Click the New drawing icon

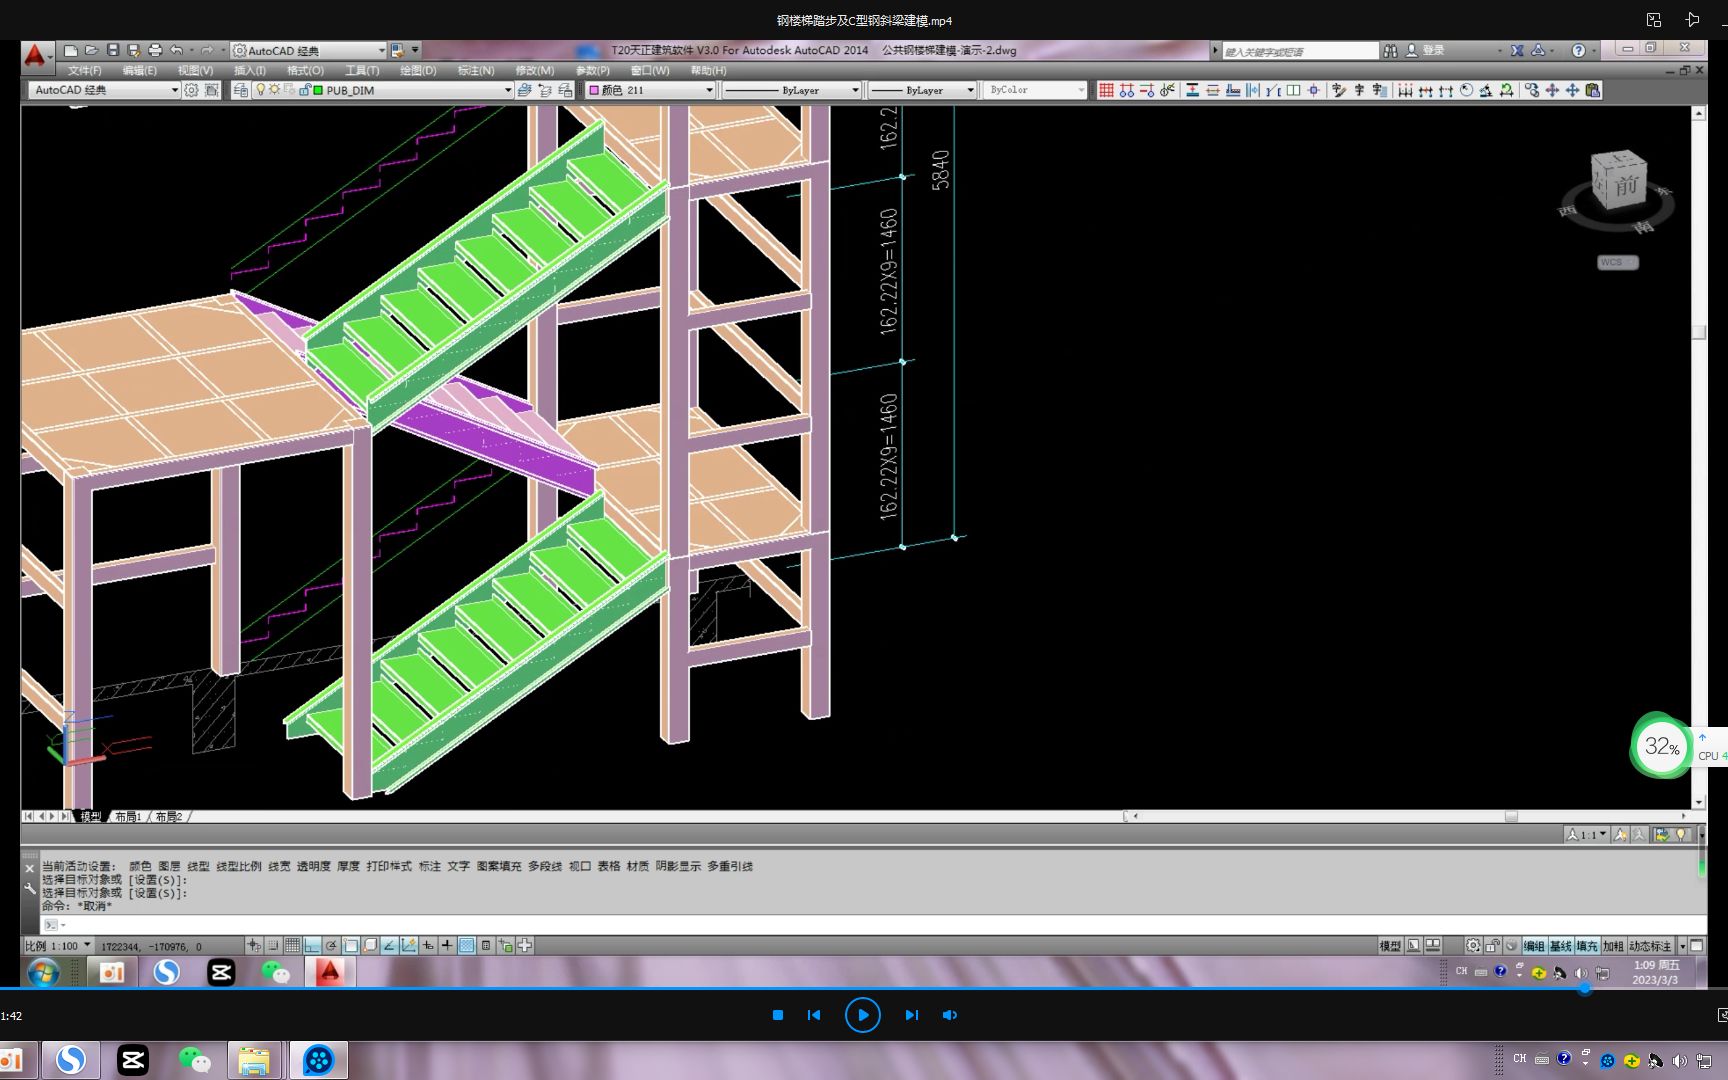(x=70, y=50)
